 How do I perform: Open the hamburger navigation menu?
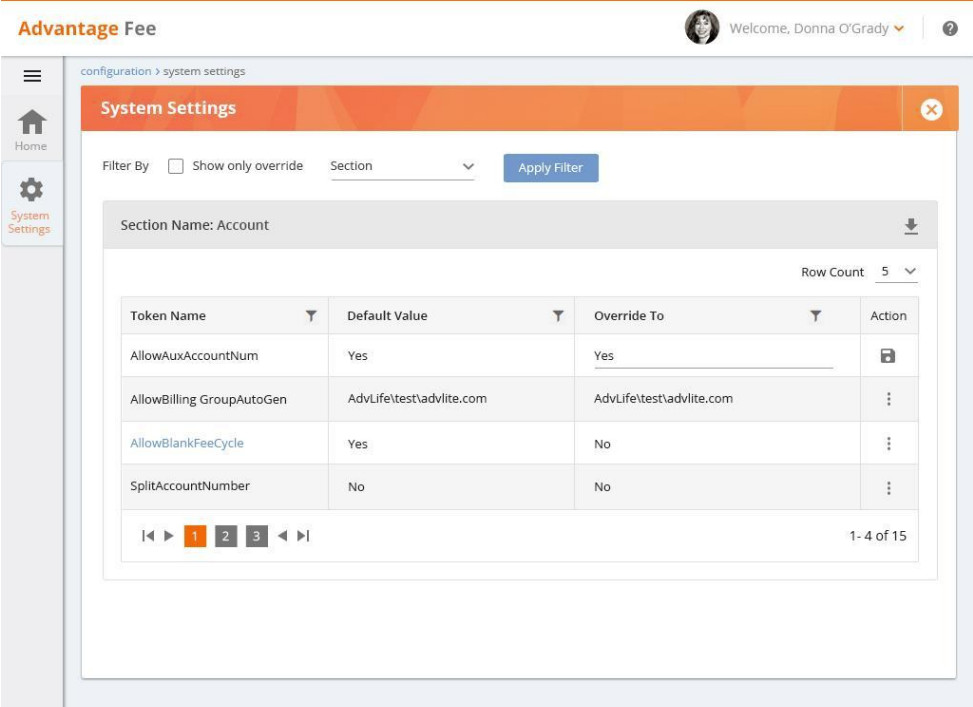pos(32,77)
